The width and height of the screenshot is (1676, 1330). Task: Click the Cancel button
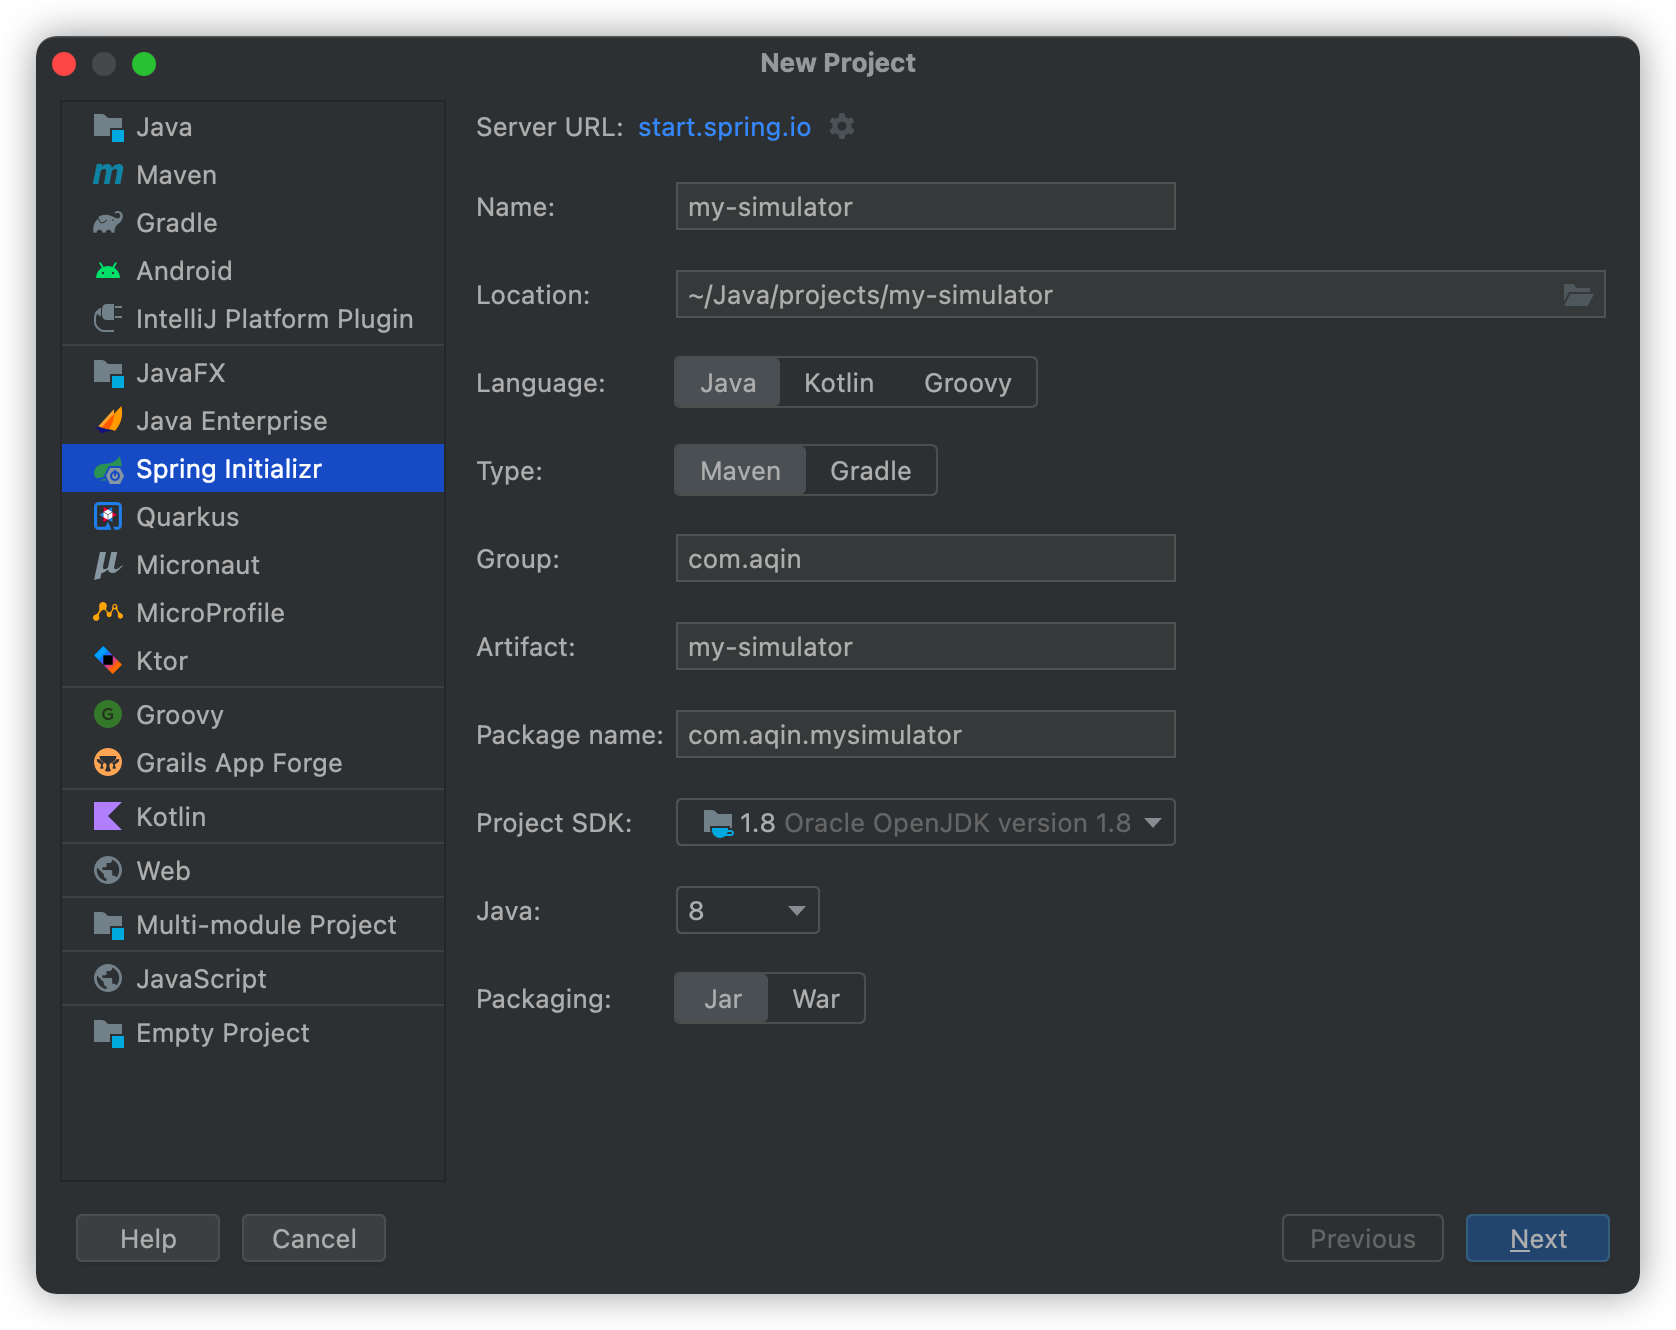(x=314, y=1239)
